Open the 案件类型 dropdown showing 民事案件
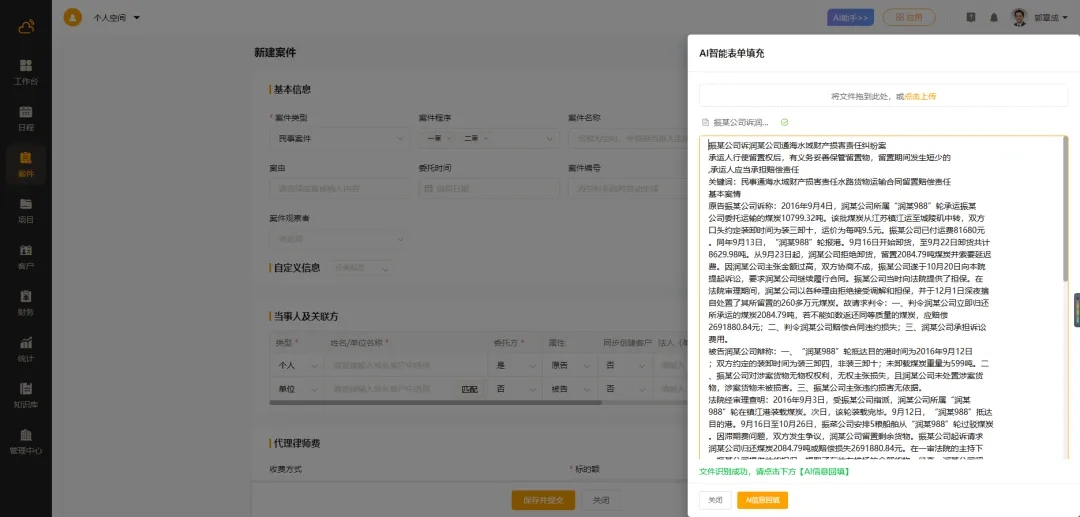 click(337, 138)
